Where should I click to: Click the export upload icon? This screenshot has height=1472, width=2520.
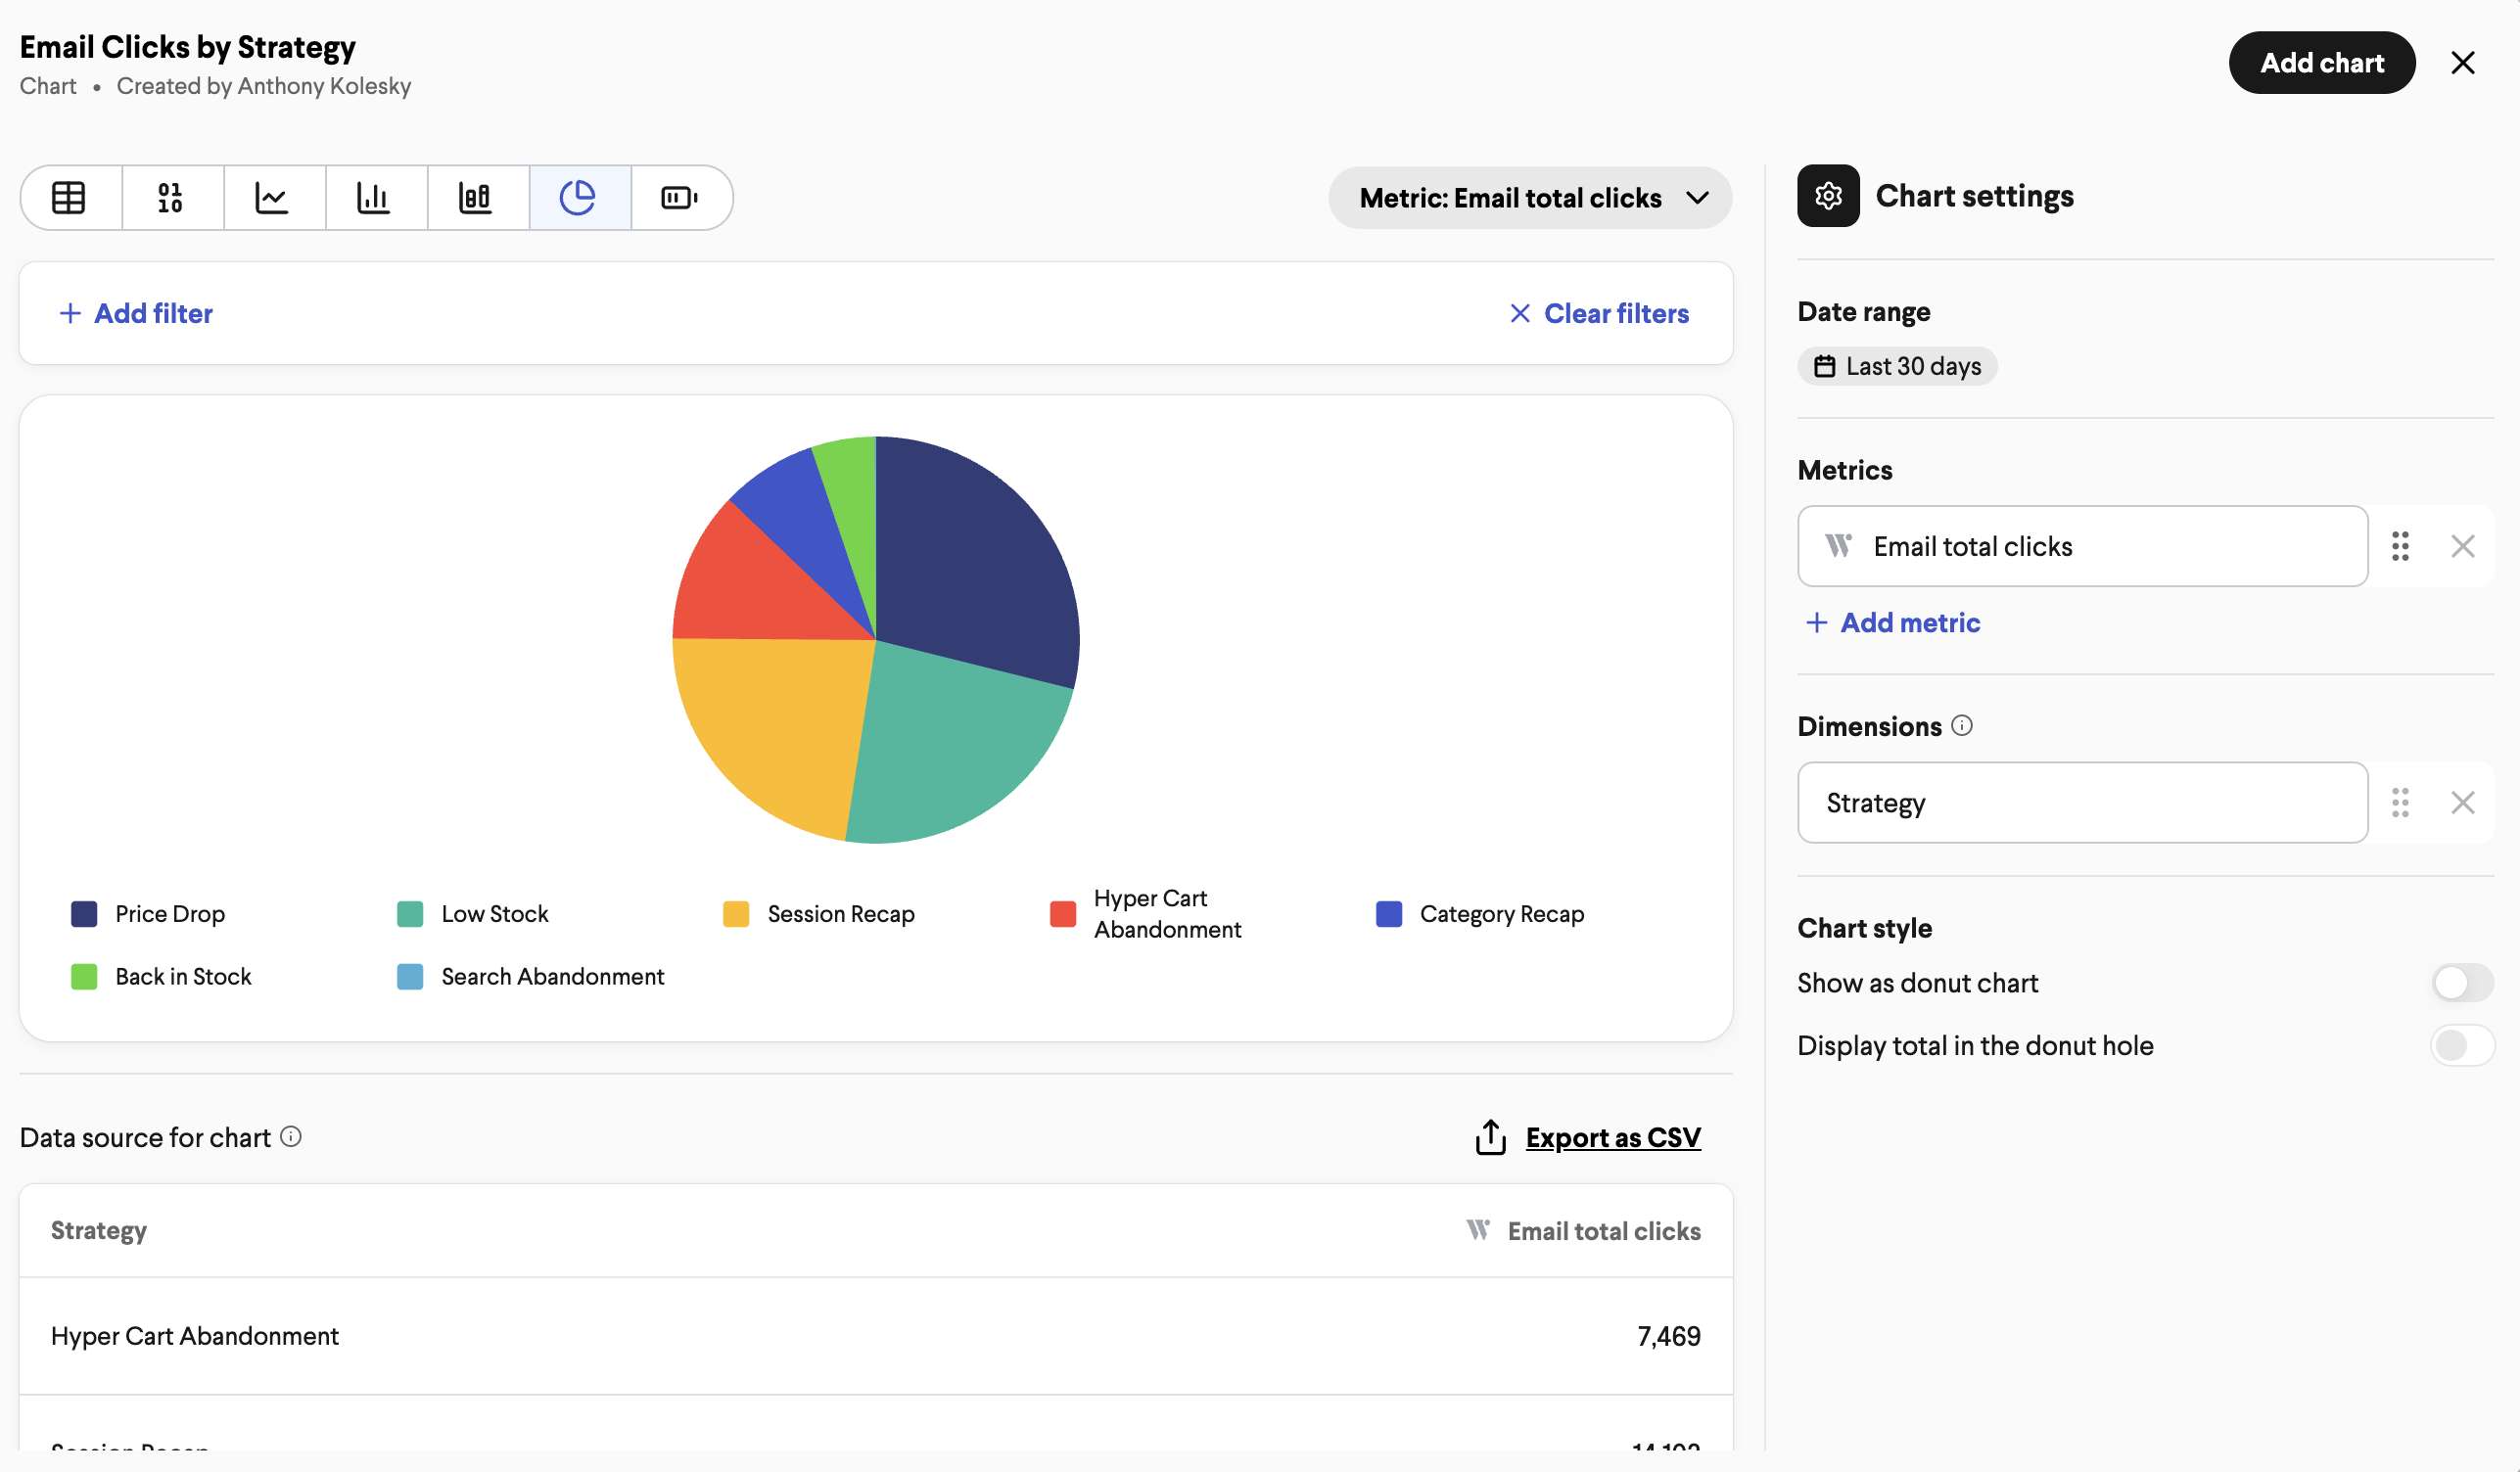pyautogui.click(x=1491, y=1137)
